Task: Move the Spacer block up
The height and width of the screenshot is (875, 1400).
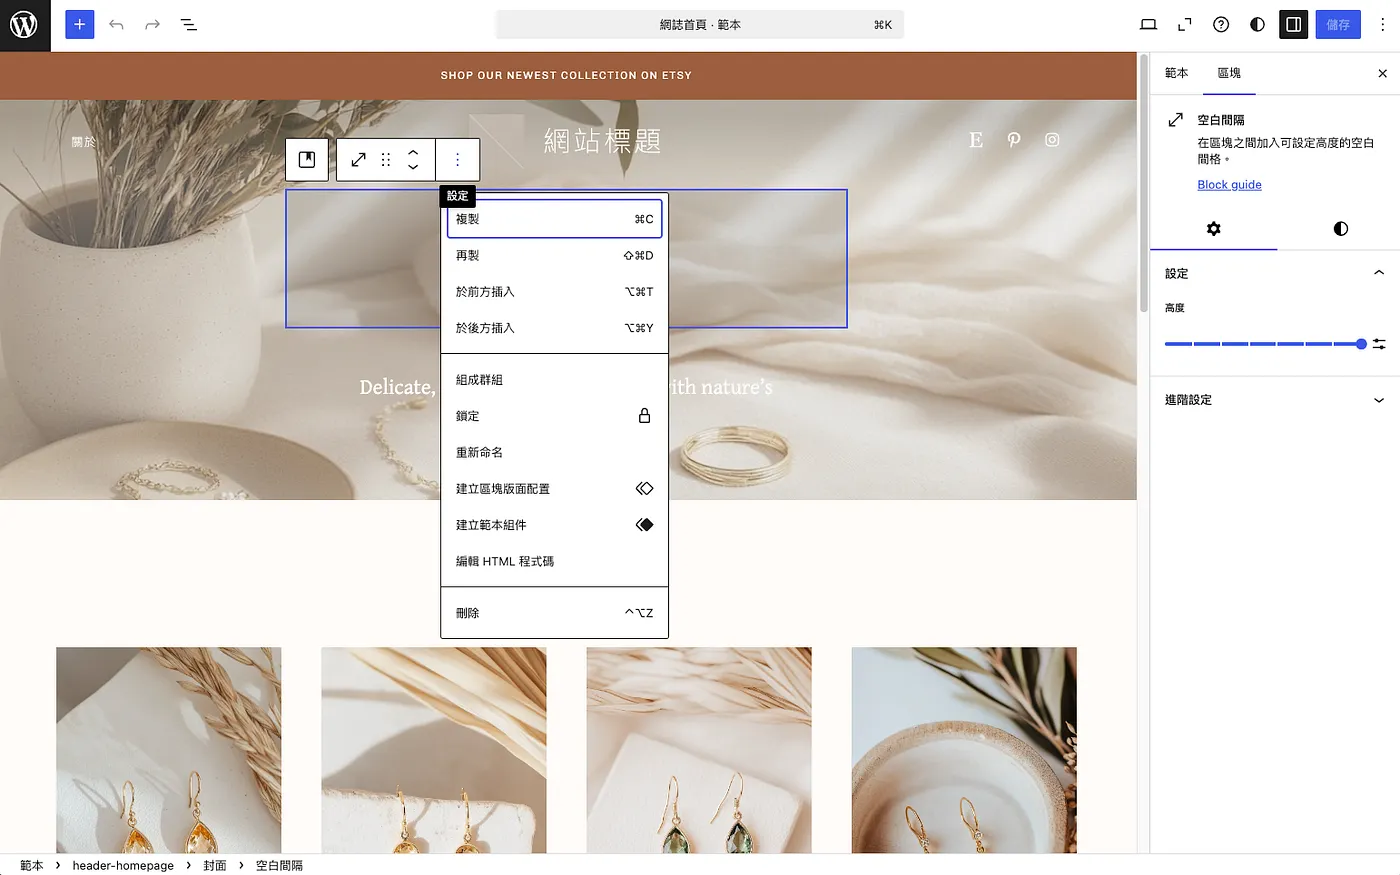Action: [413, 152]
